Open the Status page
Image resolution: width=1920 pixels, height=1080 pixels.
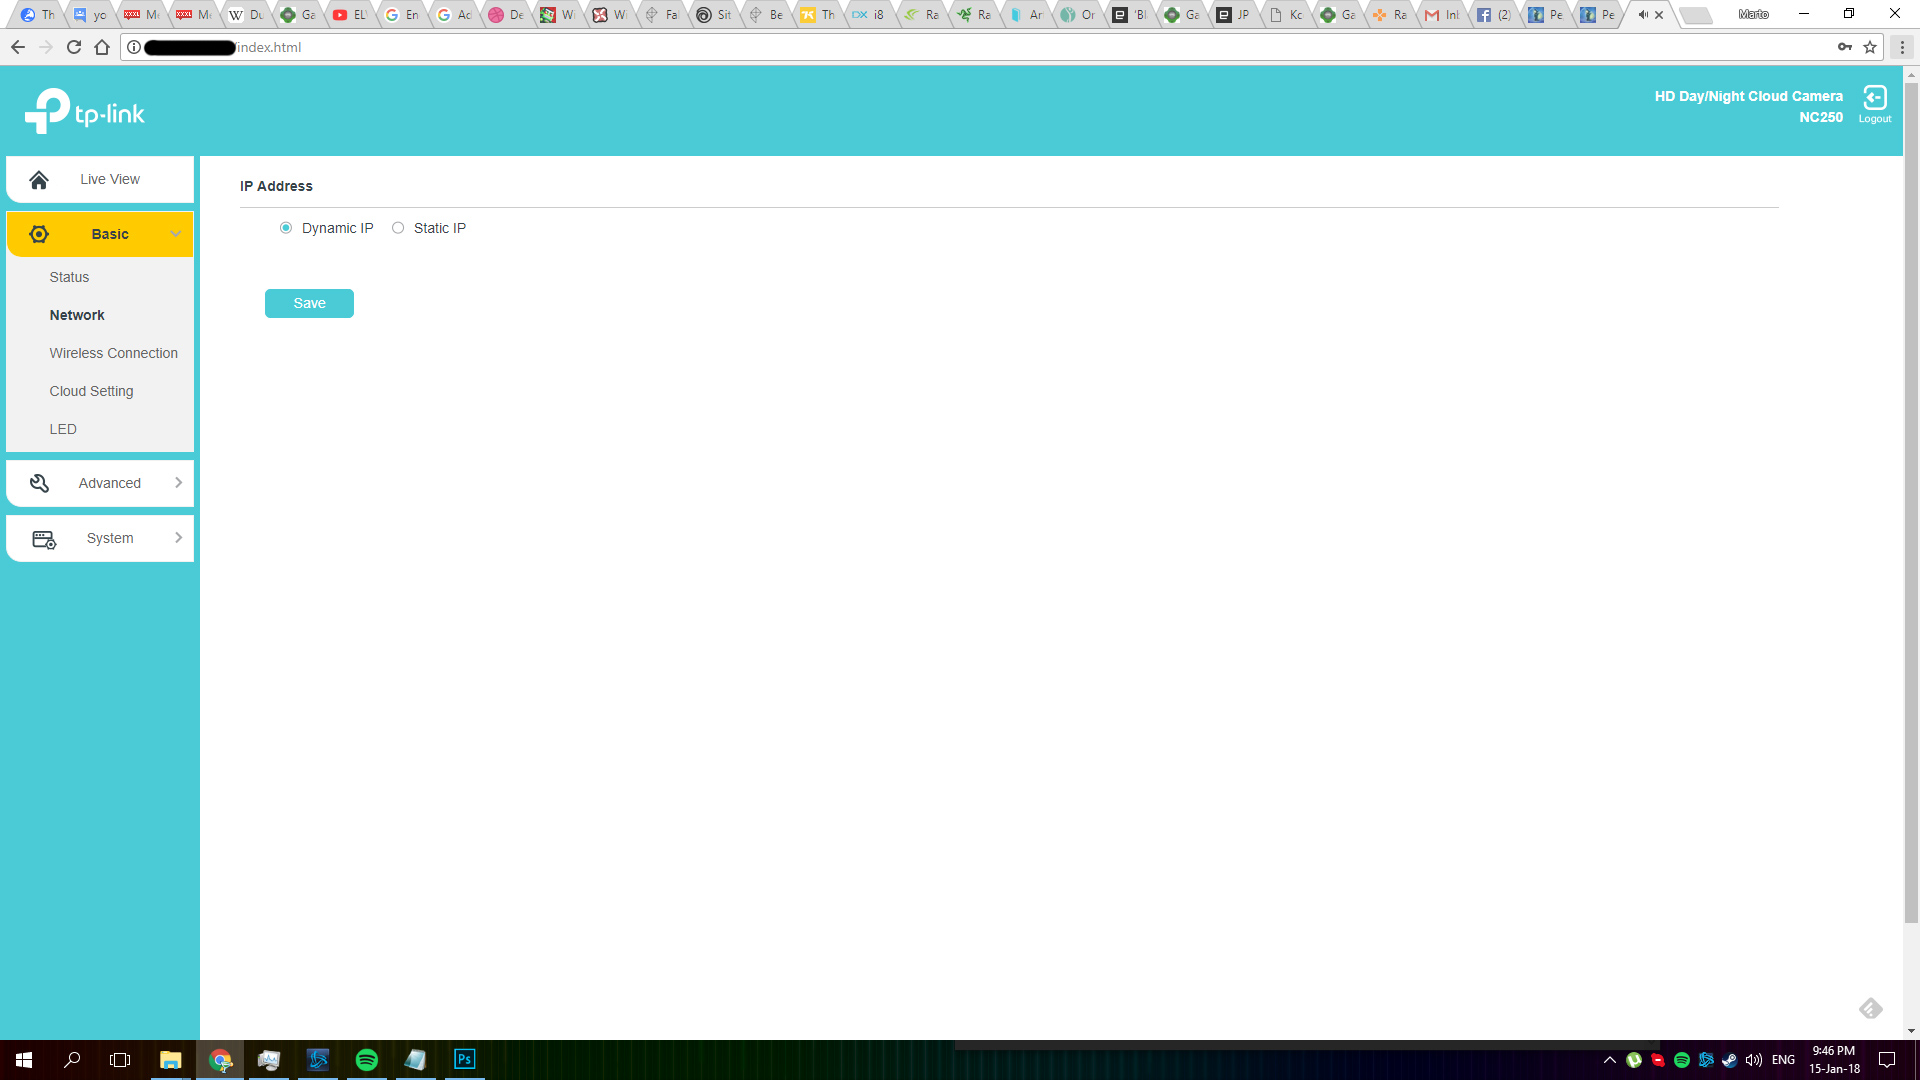coord(69,277)
